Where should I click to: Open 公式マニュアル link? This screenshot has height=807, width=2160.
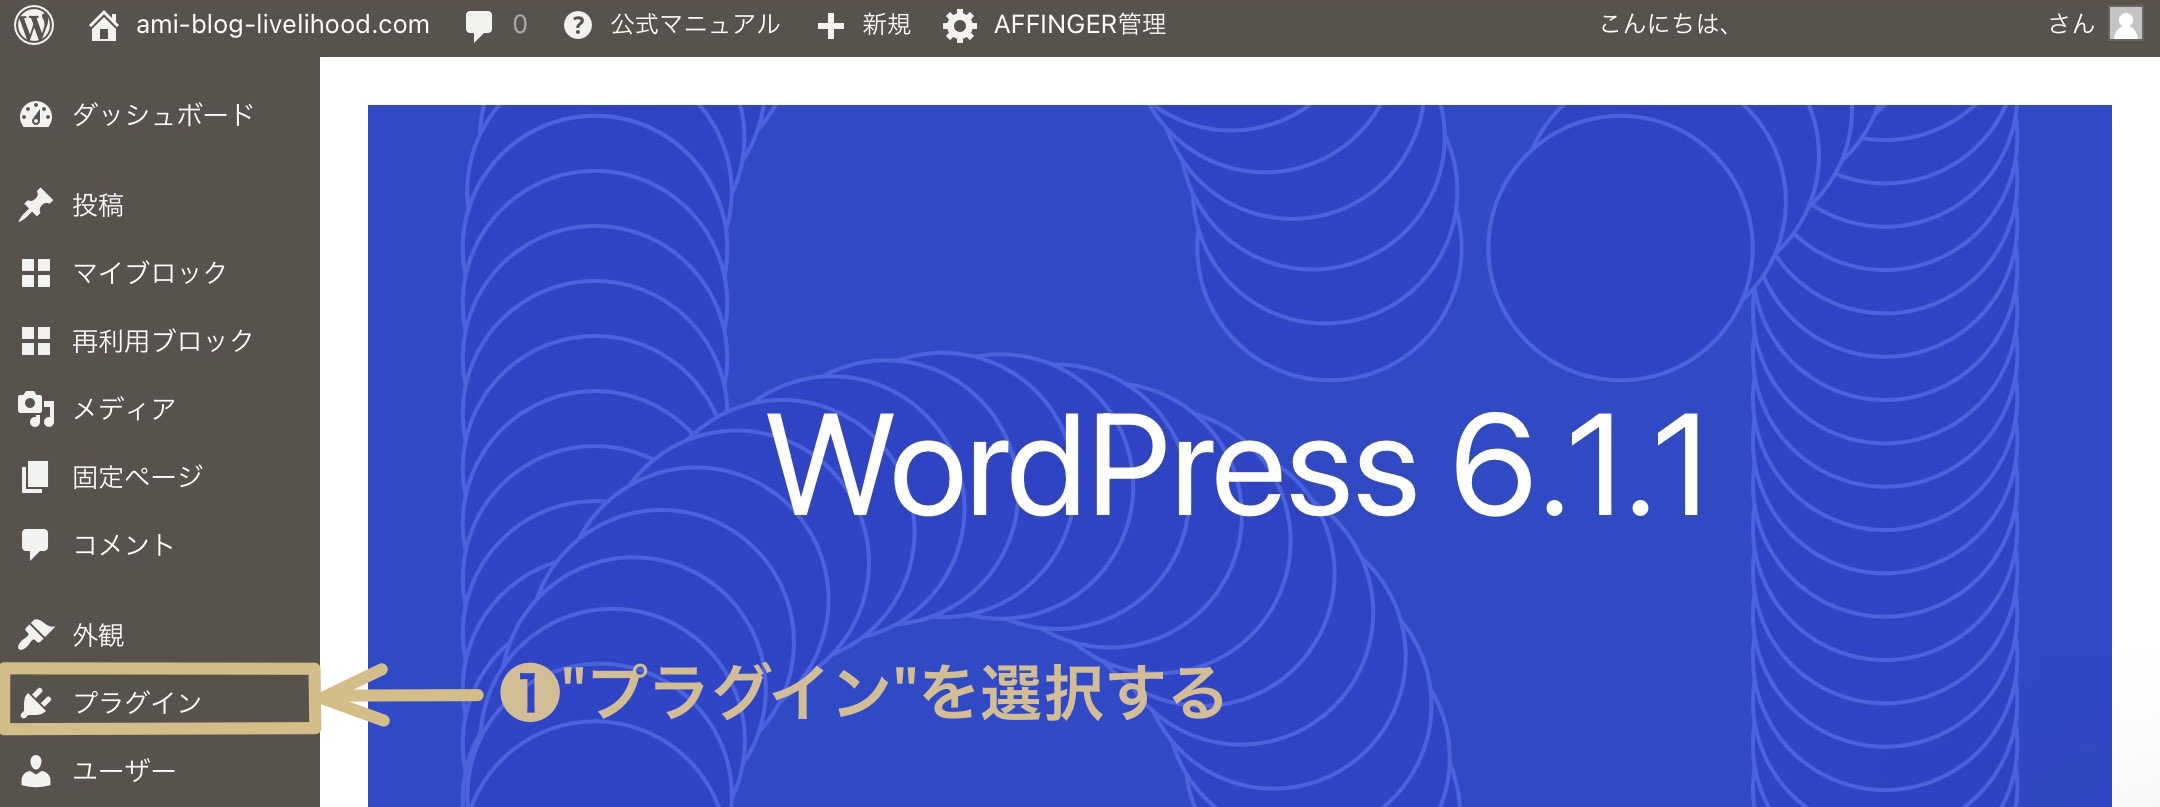695,25
